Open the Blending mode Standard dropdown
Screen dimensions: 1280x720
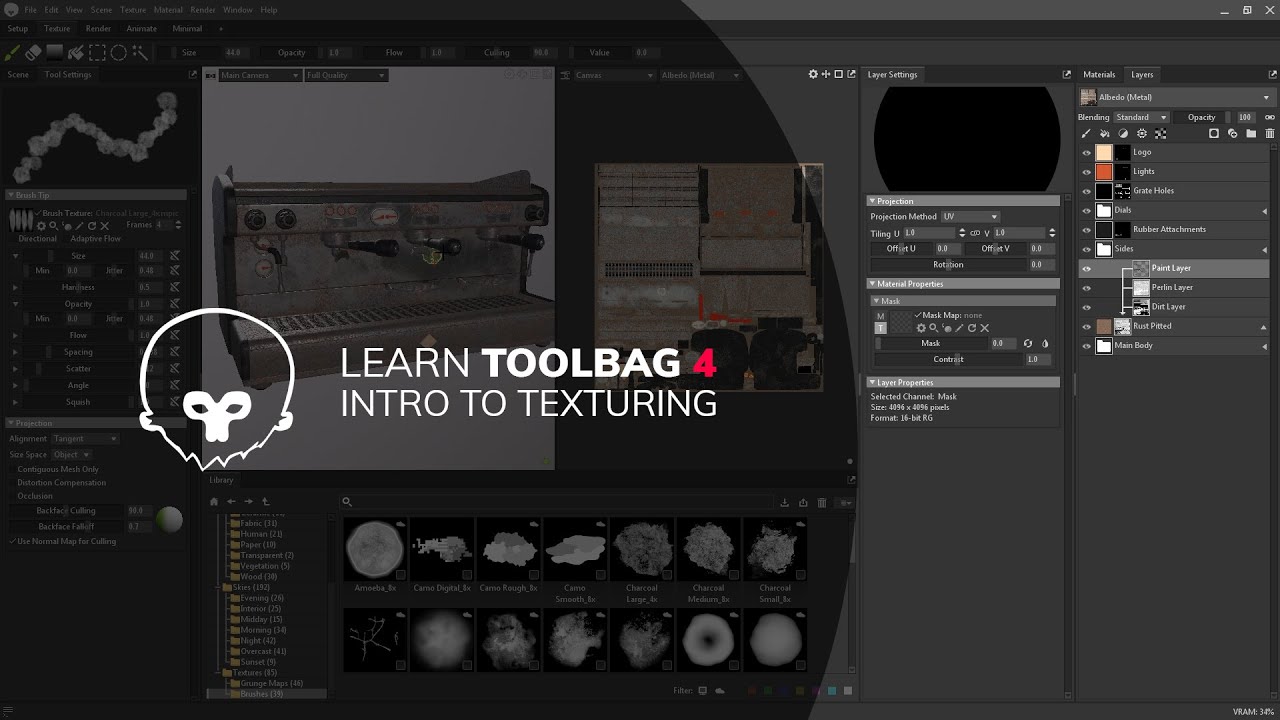click(x=1141, y=117)
